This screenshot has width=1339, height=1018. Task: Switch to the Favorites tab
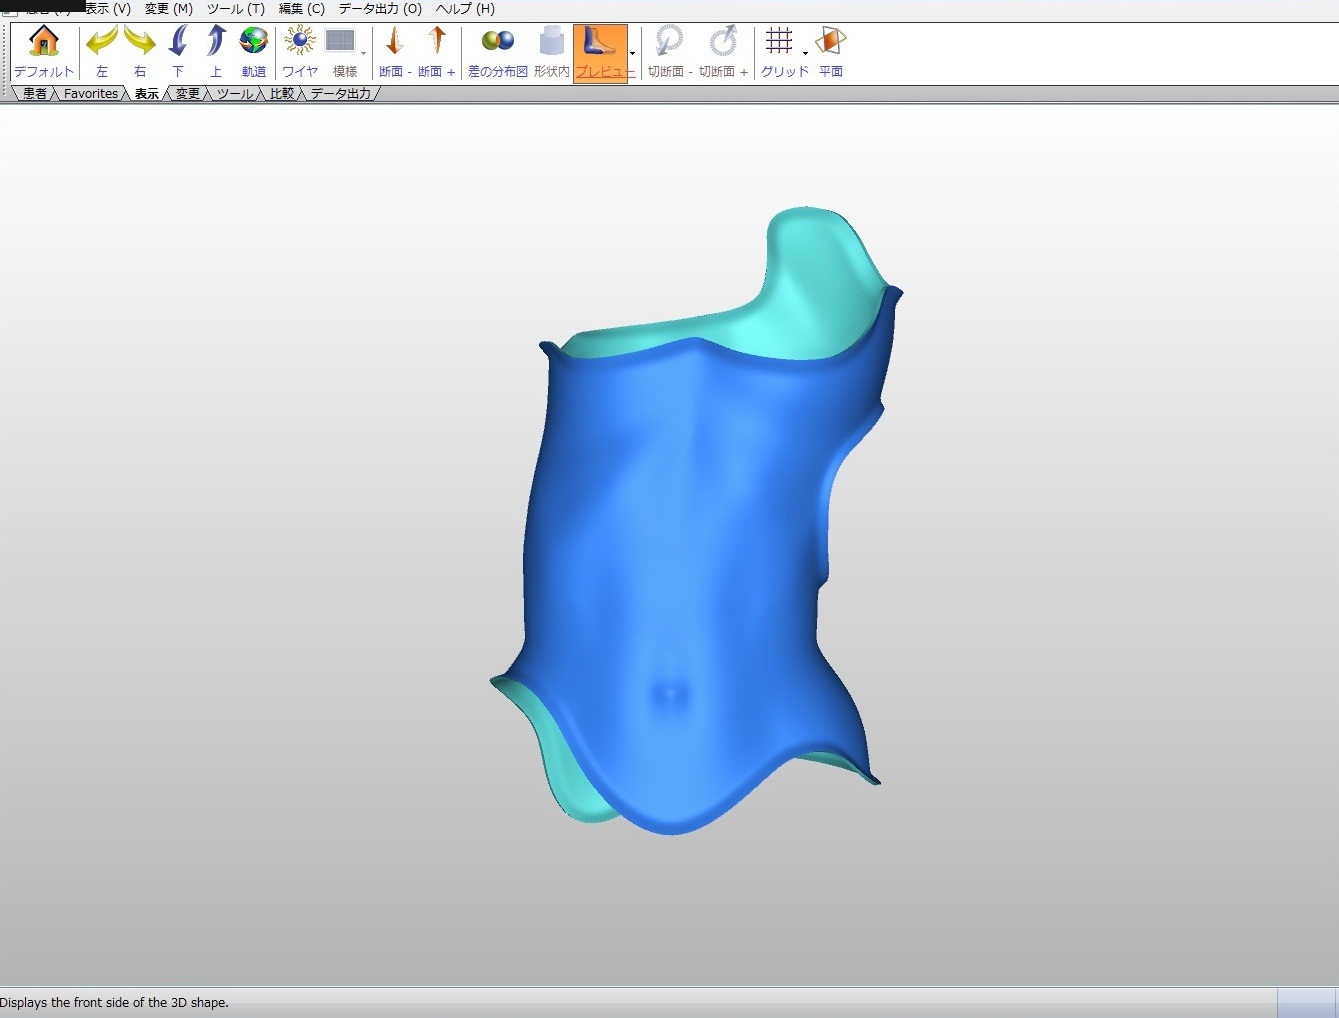(91, 94)
